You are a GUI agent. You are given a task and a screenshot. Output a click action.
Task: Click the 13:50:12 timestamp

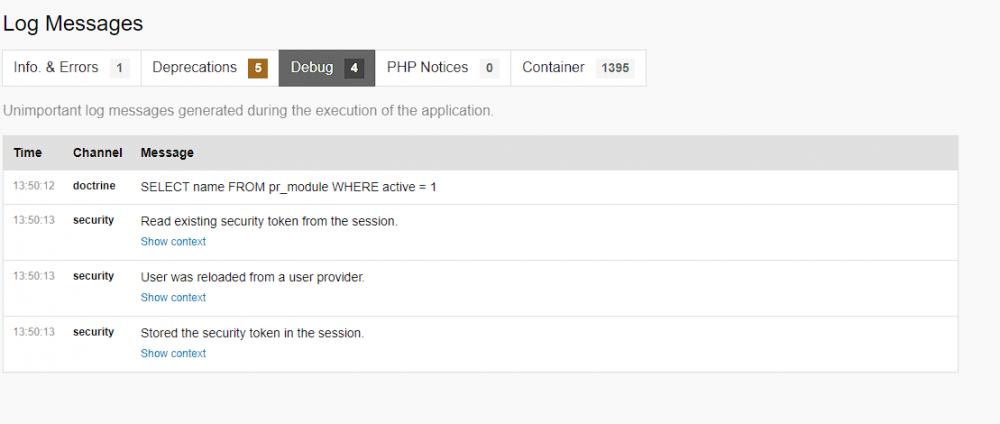34,186
